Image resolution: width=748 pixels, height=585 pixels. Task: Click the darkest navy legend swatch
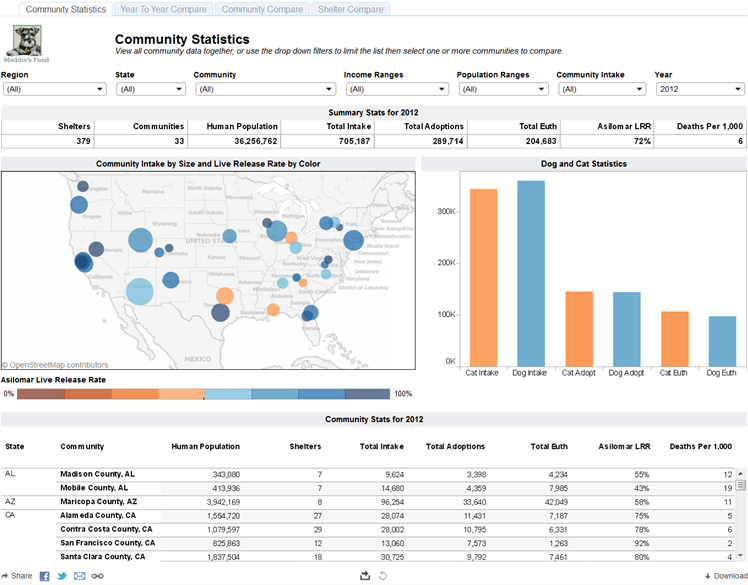pyautogui.click(x=367, y=394)
